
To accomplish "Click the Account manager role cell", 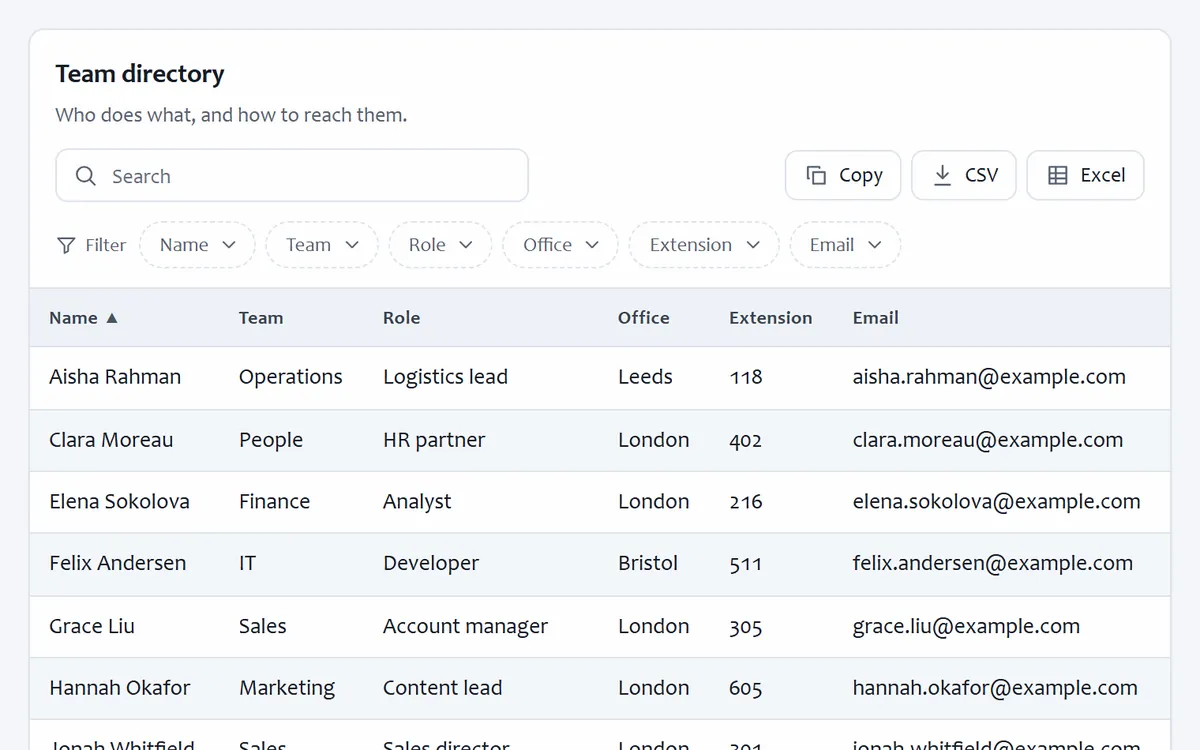I will tap(465, 627).
